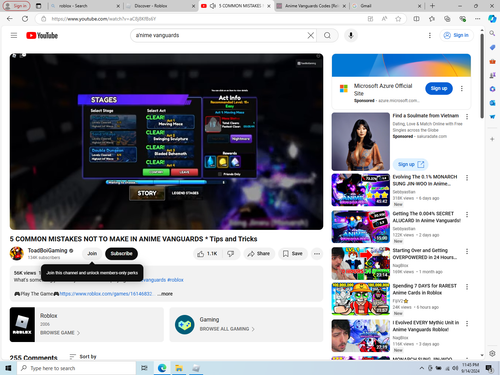Browse the Roblox game card

coord(87,324)
